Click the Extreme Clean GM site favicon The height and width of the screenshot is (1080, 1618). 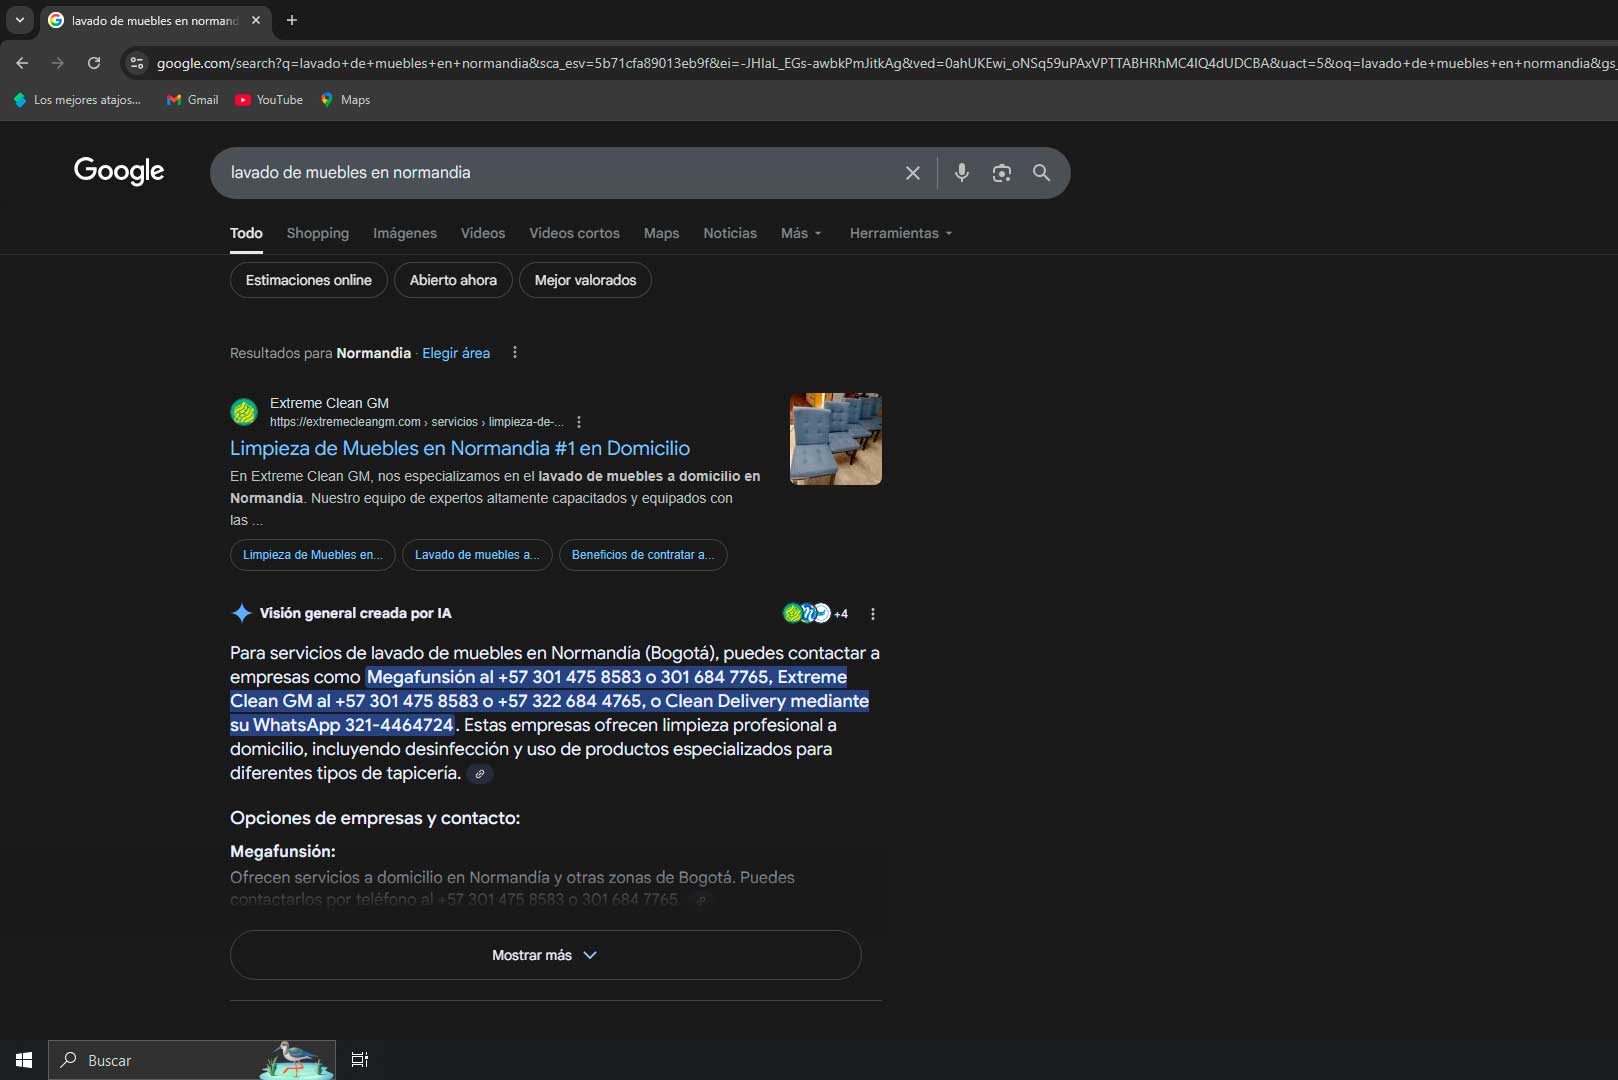pyautogui.click(x=244, y=411)
